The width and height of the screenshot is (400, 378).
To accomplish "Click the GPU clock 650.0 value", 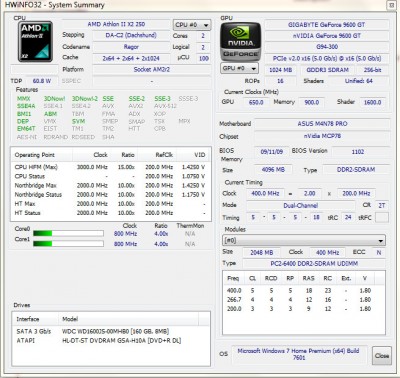I will [256, 102].
